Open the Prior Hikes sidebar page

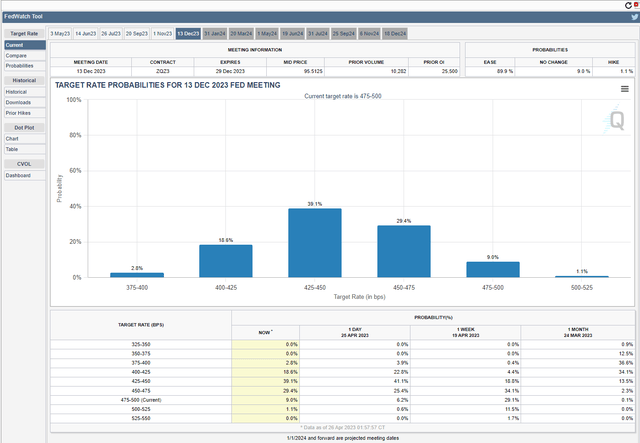[x=18, y=112]
